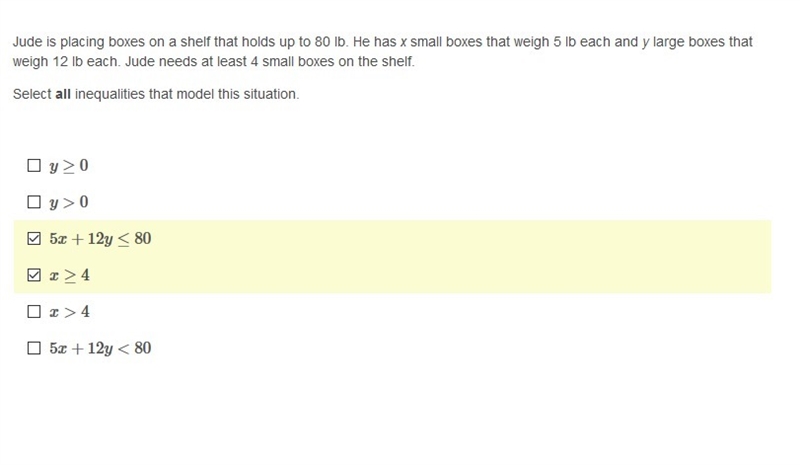This screenshot has width=800, height=465.
Task: Click the italic x variable in the problem
Action: pos(403,42)
